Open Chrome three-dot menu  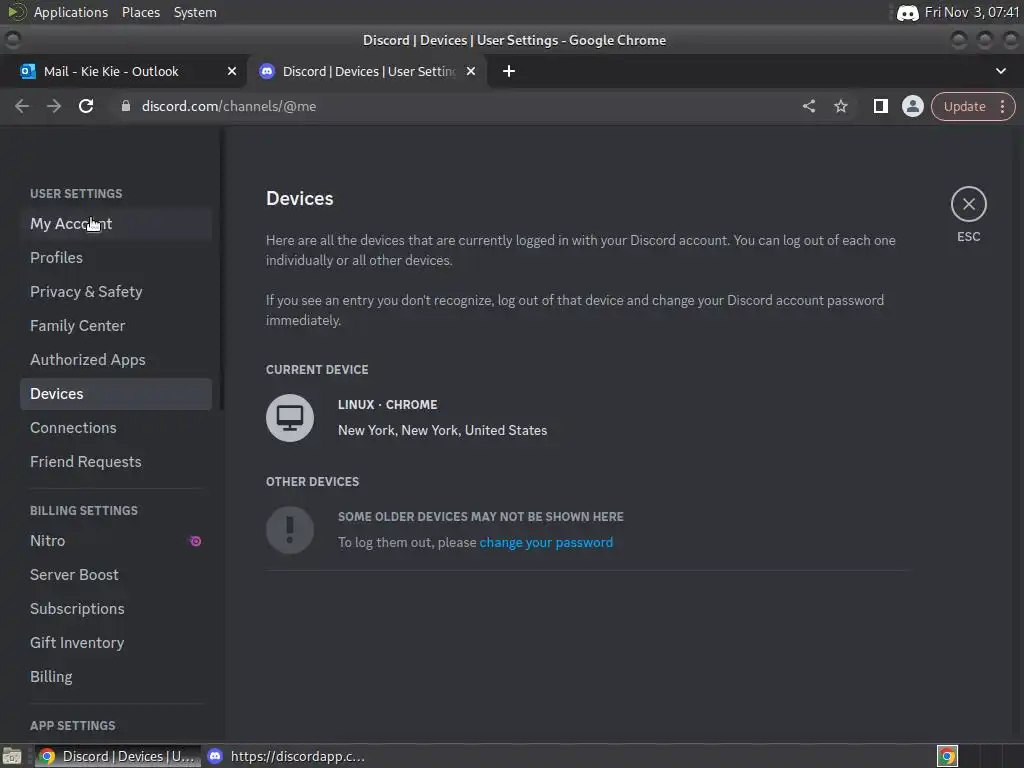[x=1002, y=106]
